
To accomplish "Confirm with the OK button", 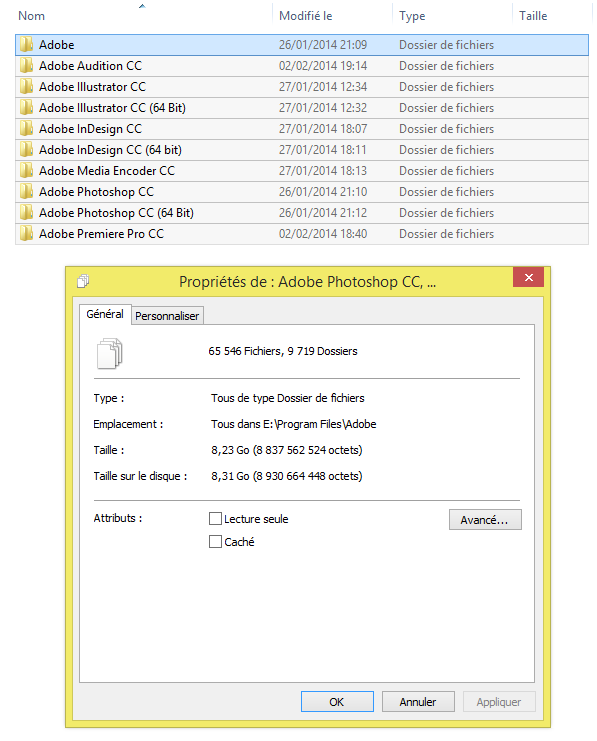I will pyautogui.click(x=337, y=702).
